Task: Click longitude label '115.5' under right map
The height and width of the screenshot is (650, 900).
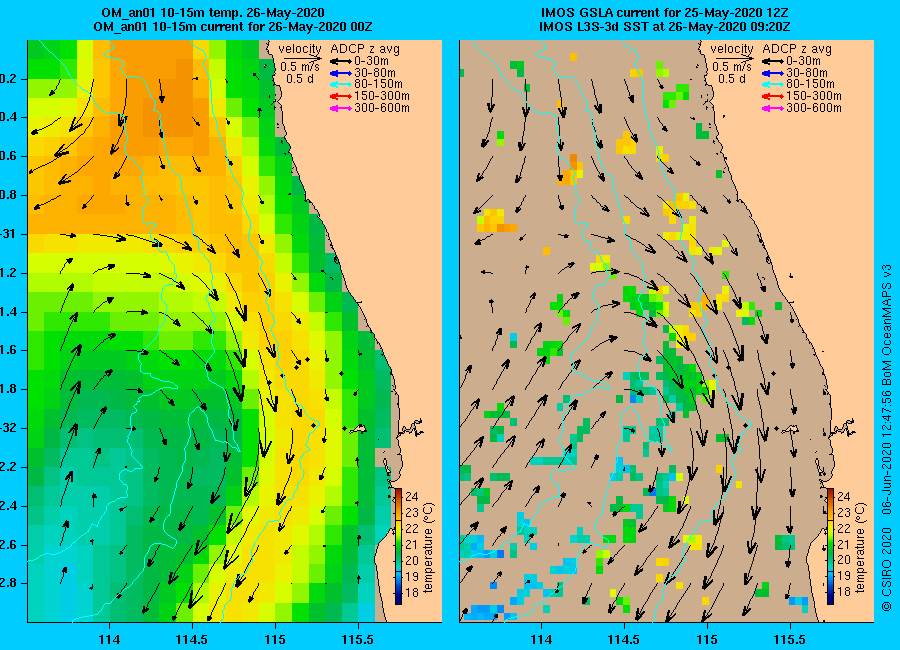Action: 790,639
